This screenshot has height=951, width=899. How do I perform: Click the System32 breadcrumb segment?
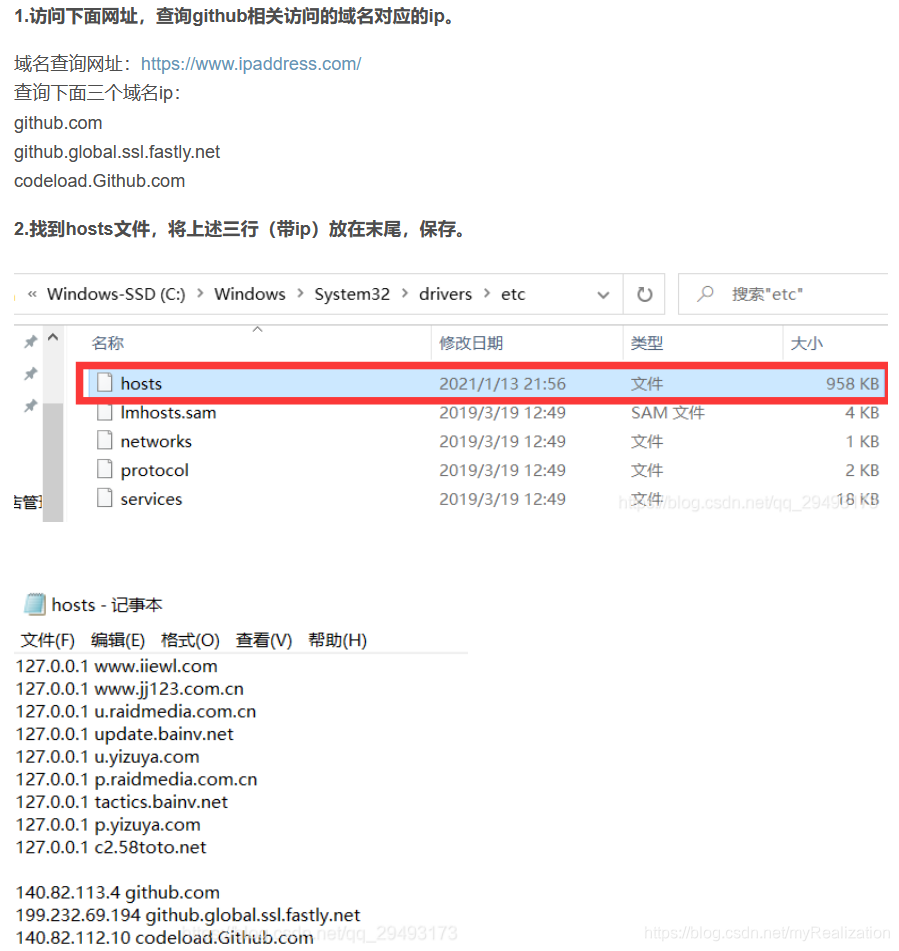352,294
